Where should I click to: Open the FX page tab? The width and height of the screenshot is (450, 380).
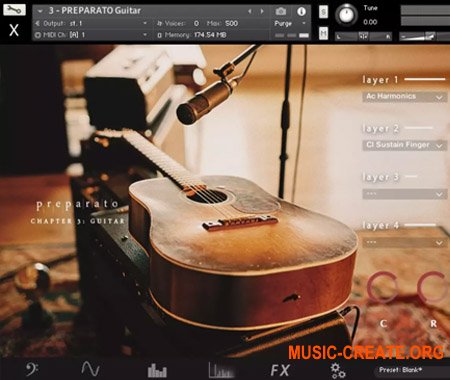(x=280, y=370)
